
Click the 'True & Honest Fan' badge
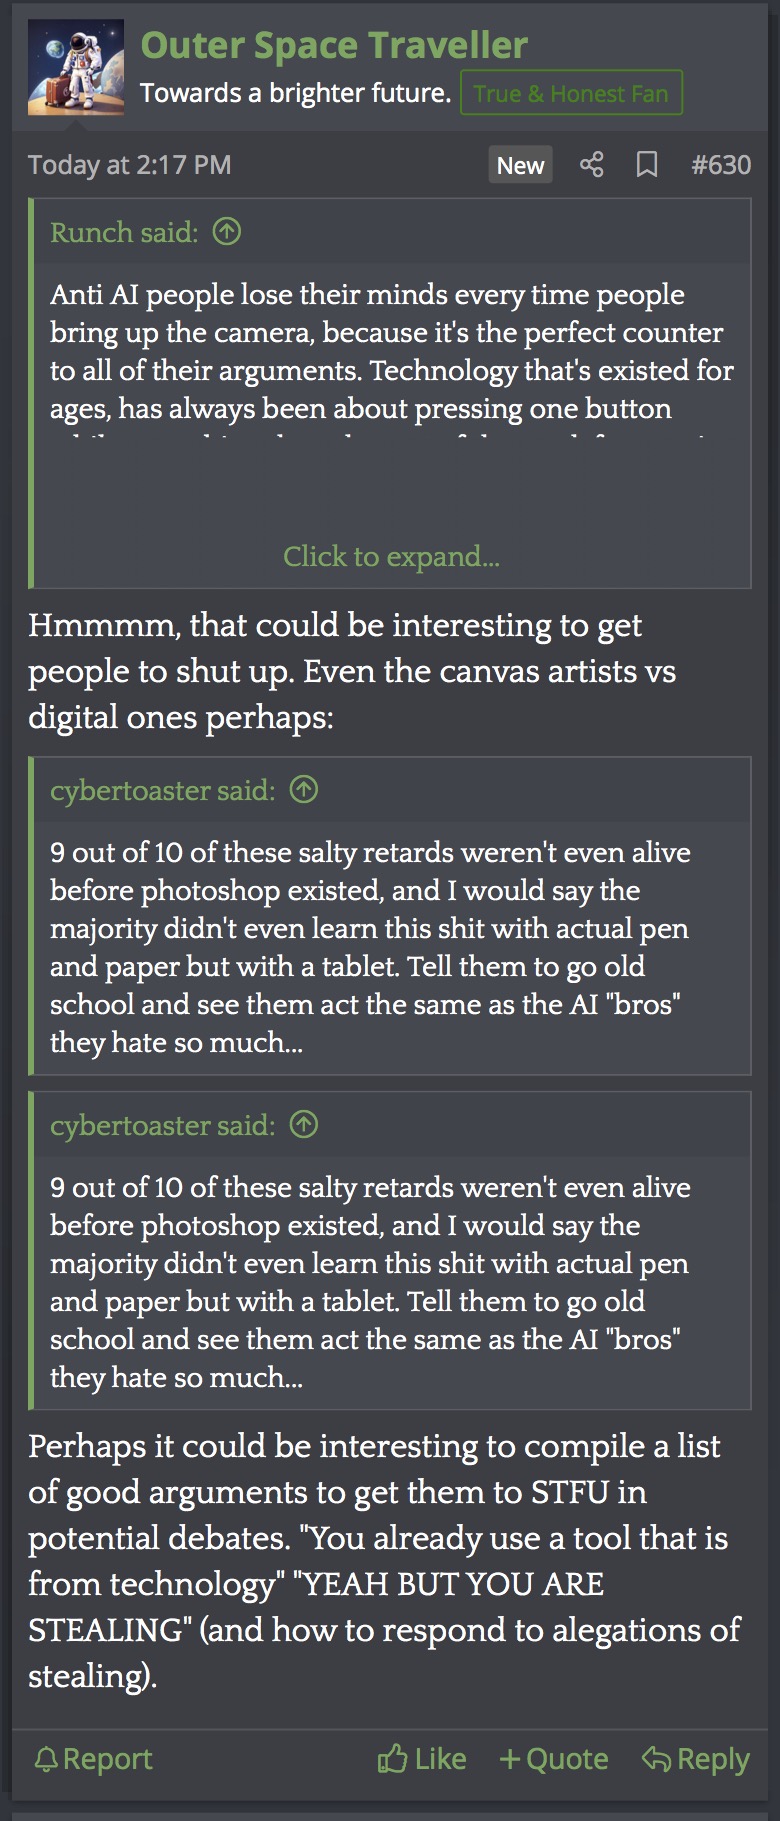[571, 93]
